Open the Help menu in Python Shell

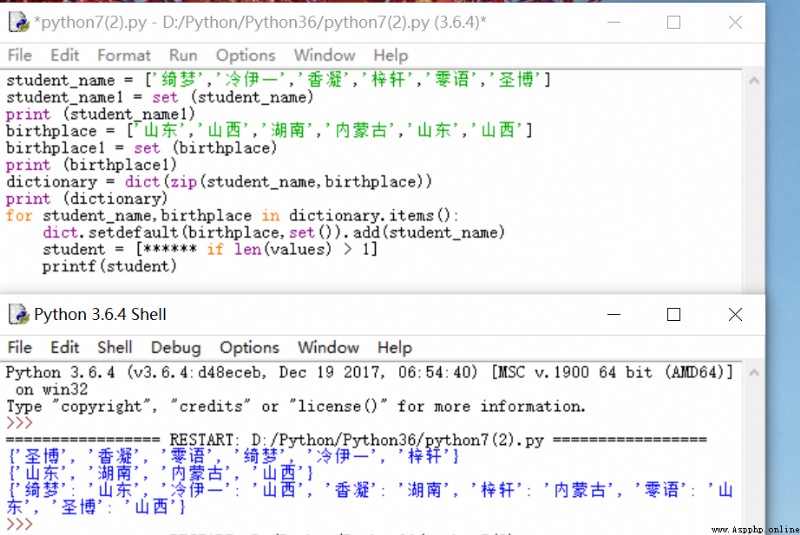[x=395, y=347]
